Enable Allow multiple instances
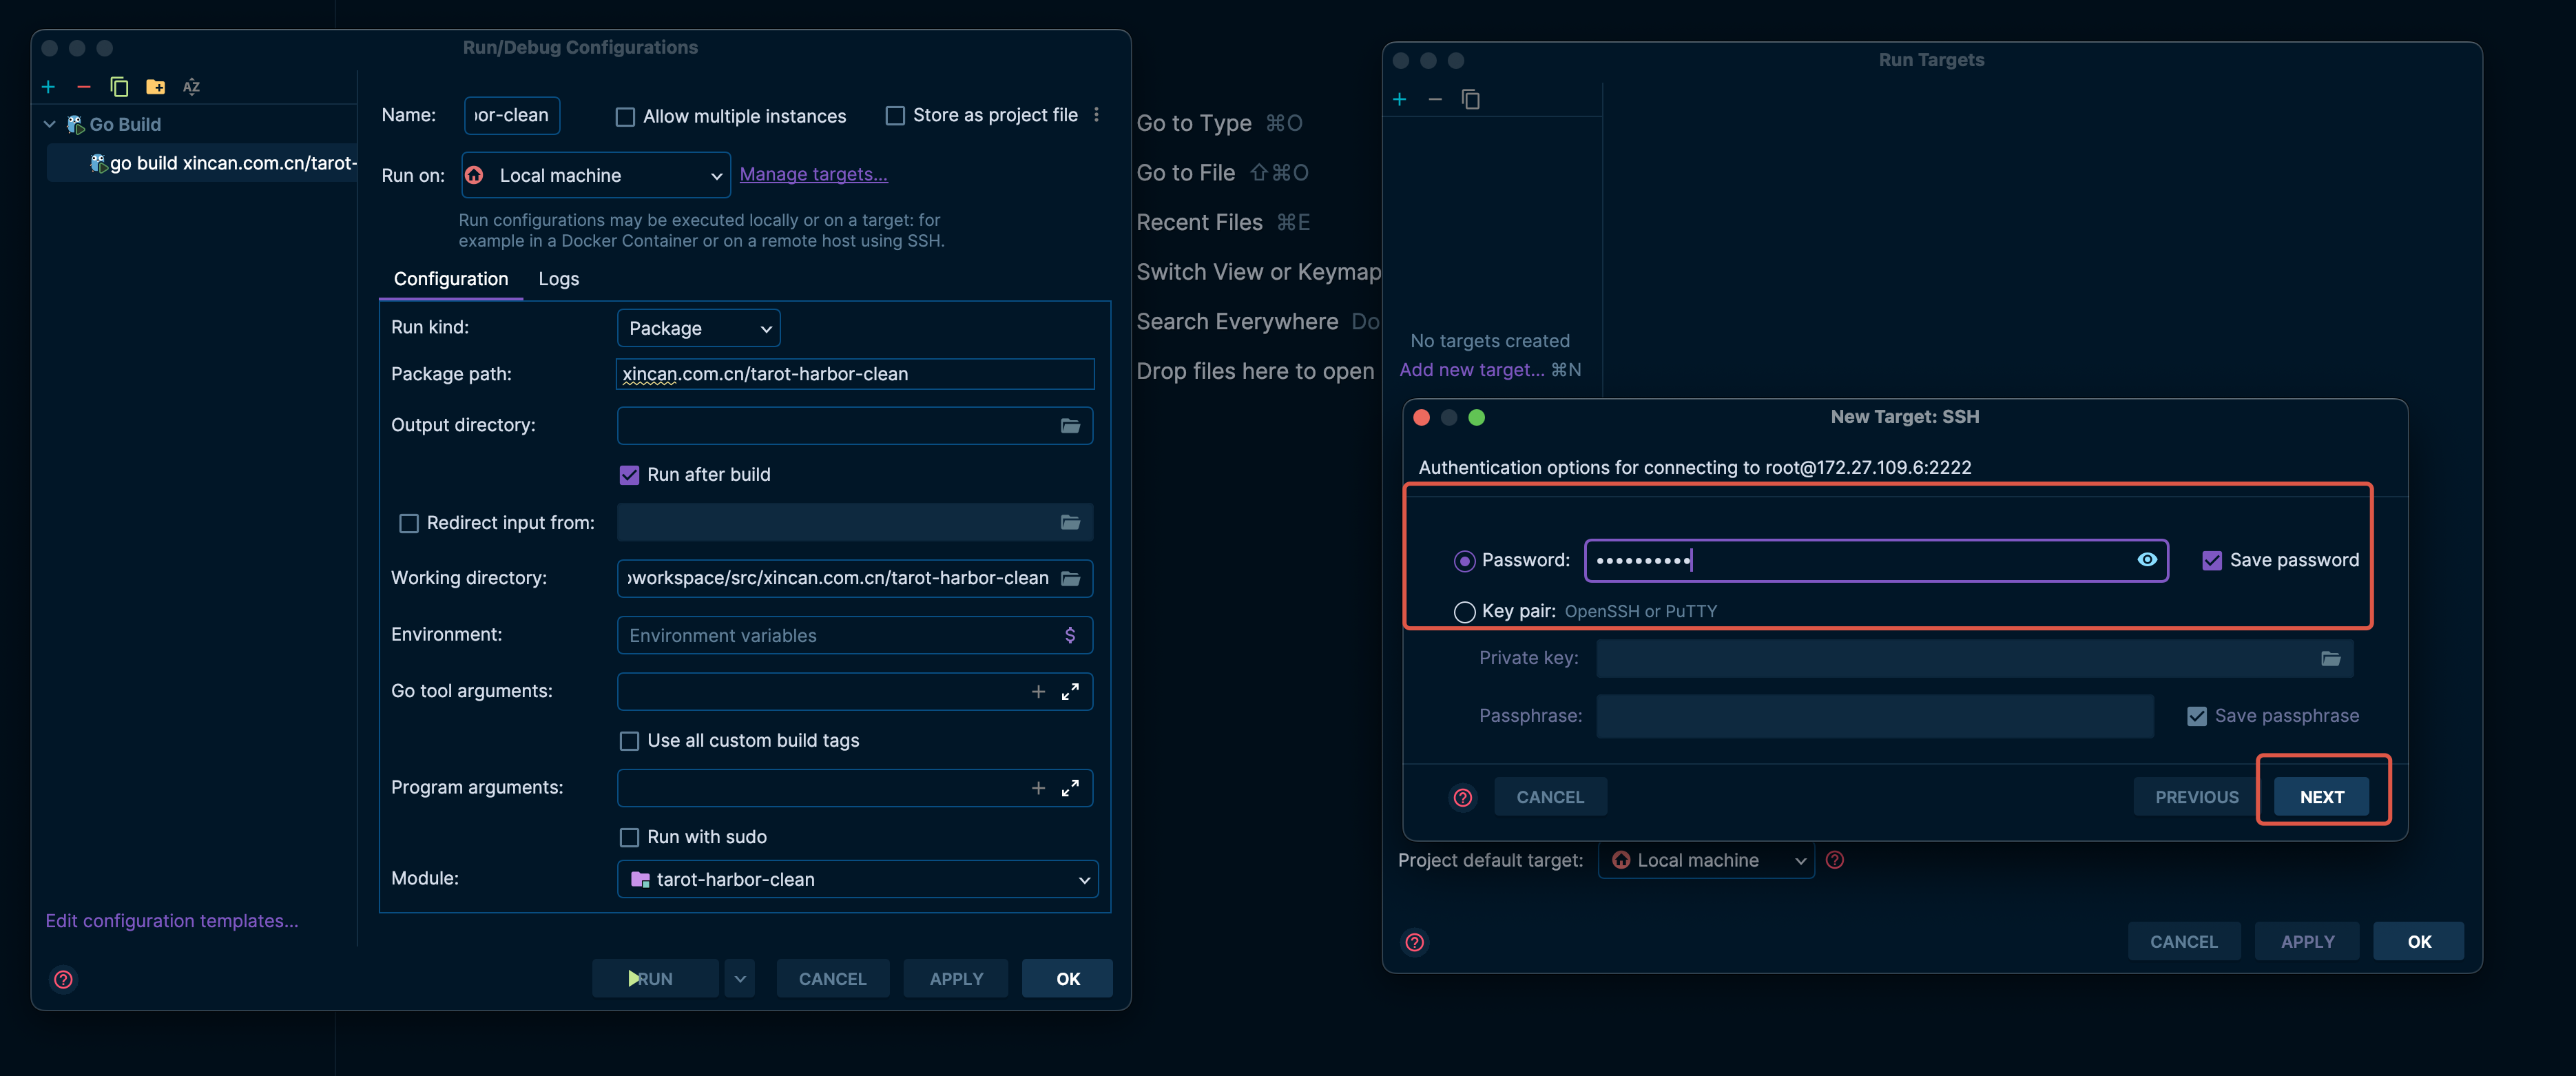 (x=625, y=117)
